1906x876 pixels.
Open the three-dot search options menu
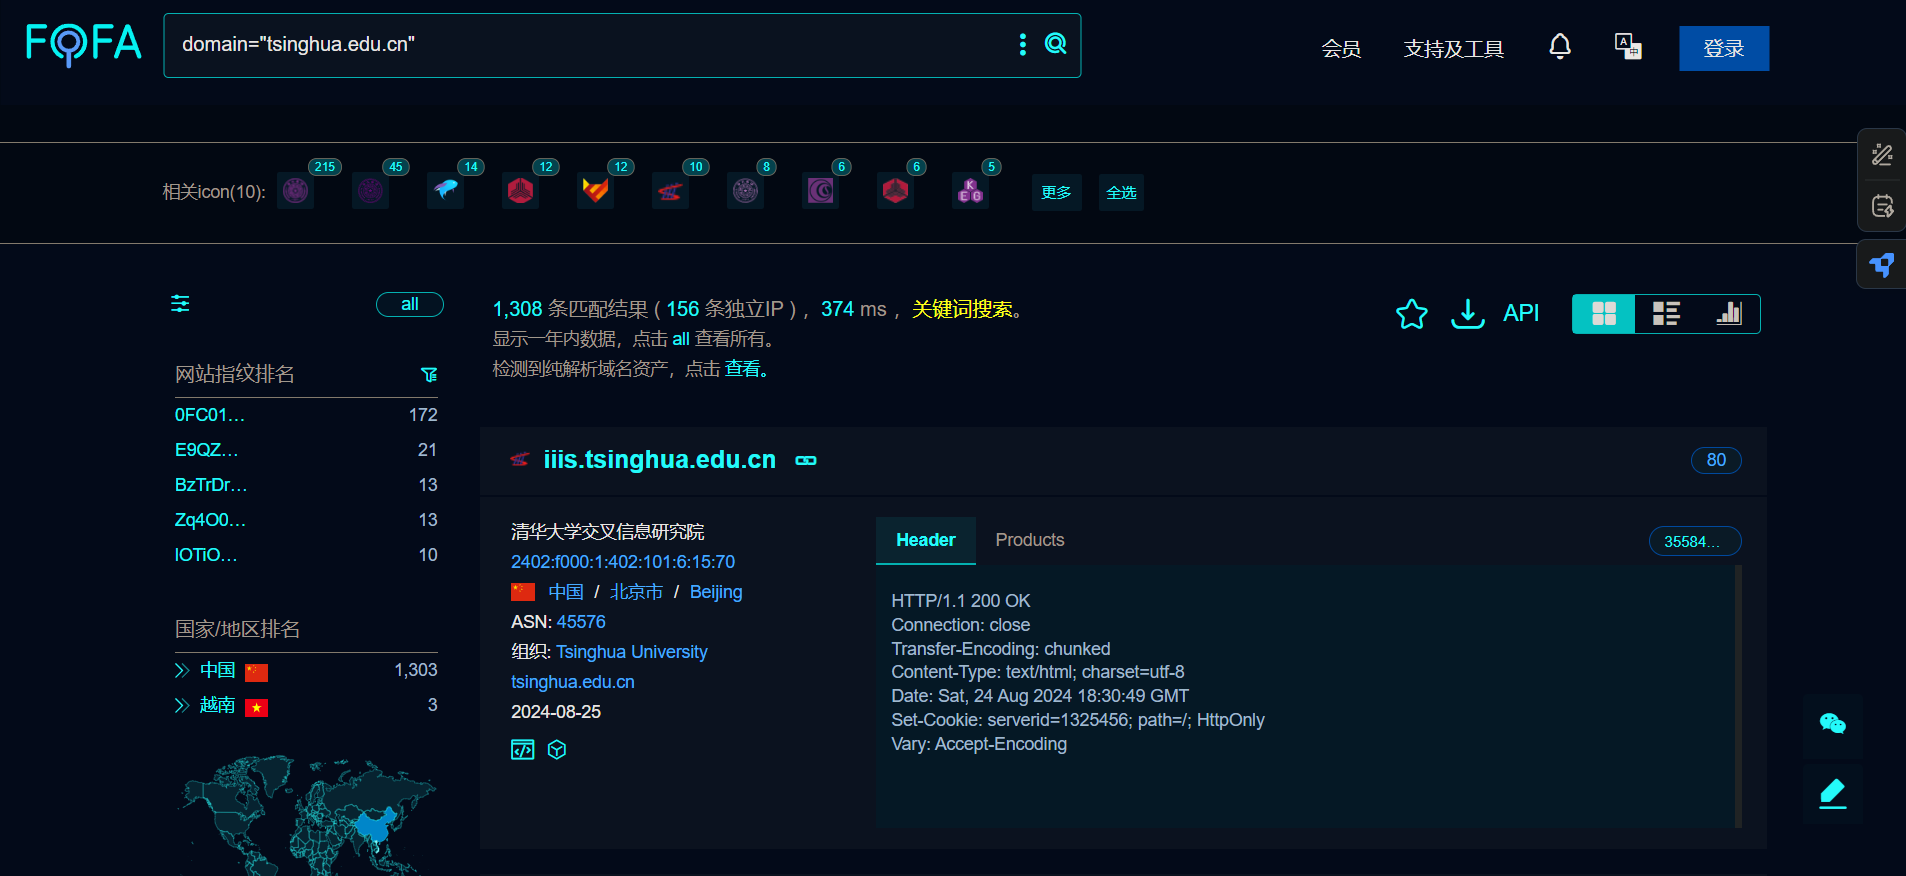coord(1022,44)
